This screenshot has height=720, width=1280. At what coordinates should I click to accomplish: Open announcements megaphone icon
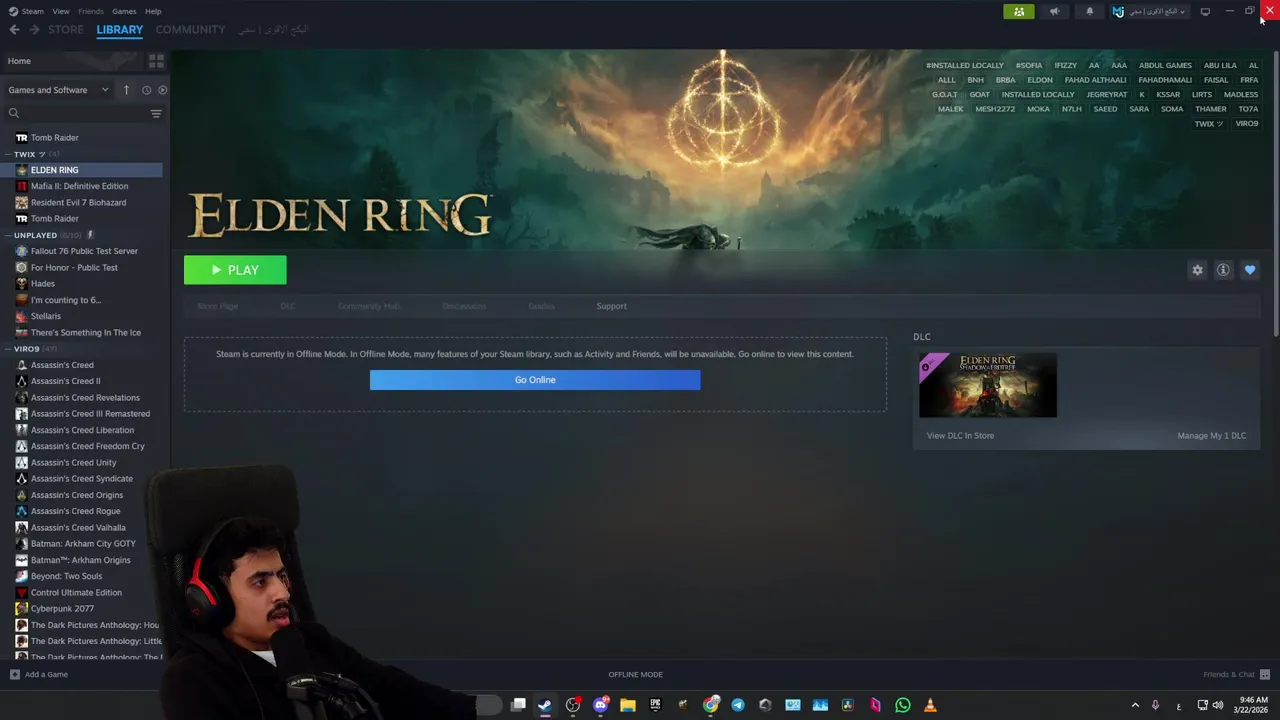point(1054,12)
